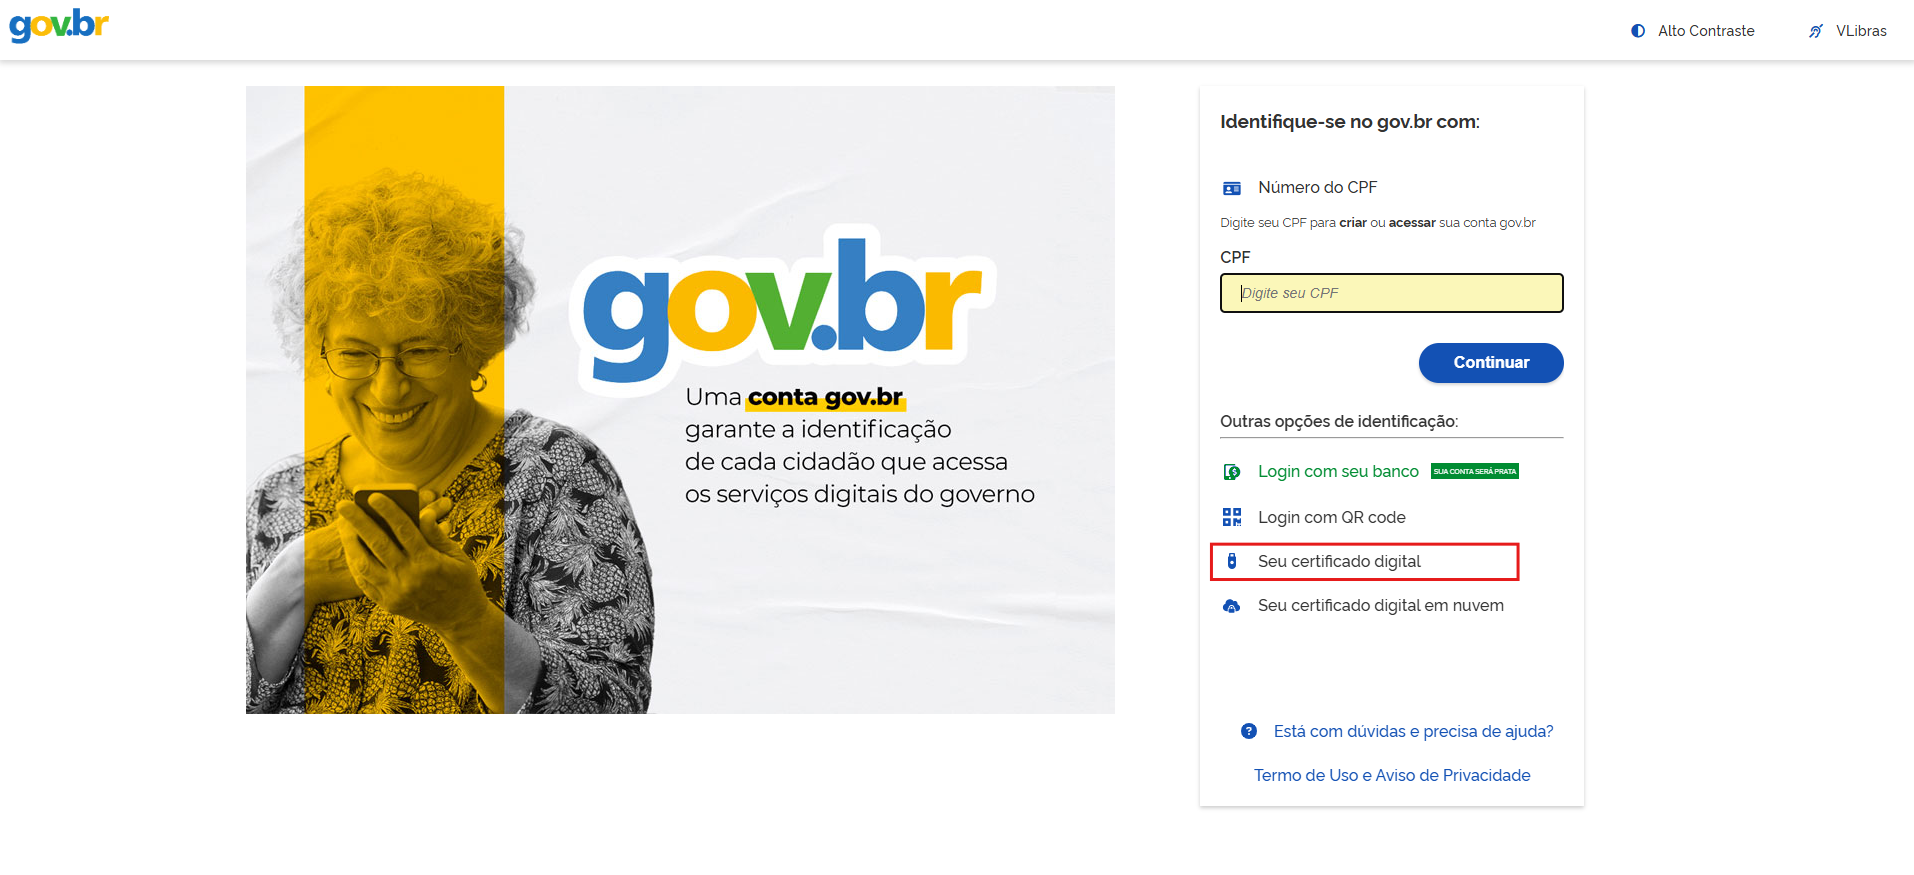
Task: Click the VLibras sign-language icon
Action: (x=1816, y=31)
